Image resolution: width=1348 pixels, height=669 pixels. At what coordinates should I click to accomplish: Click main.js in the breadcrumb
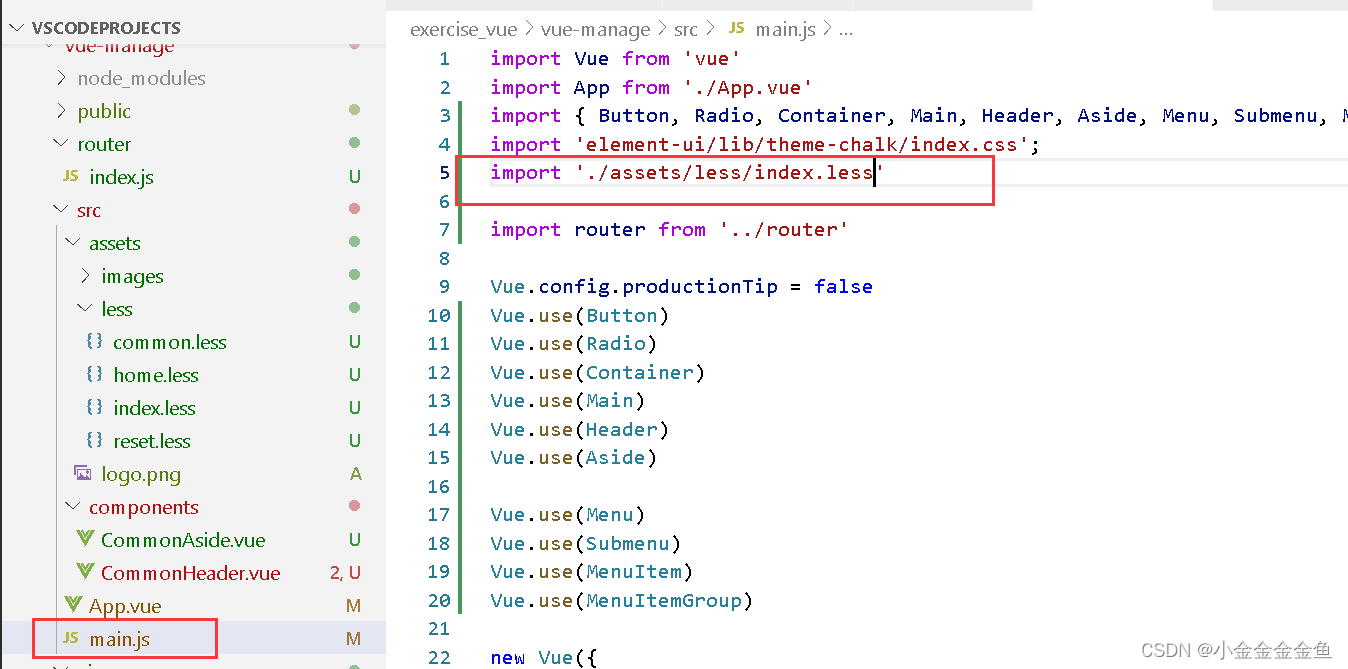786,29
